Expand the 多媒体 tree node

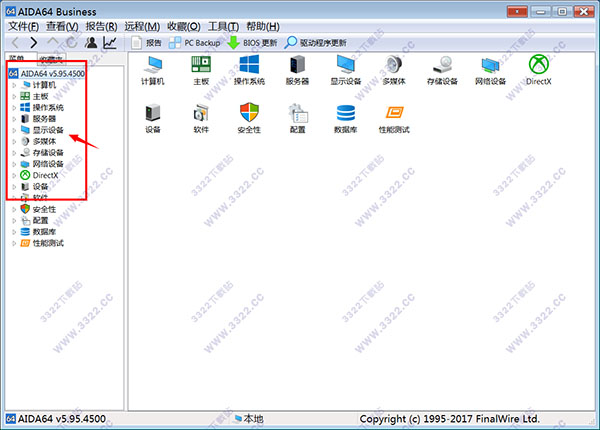tap(14, 142)
